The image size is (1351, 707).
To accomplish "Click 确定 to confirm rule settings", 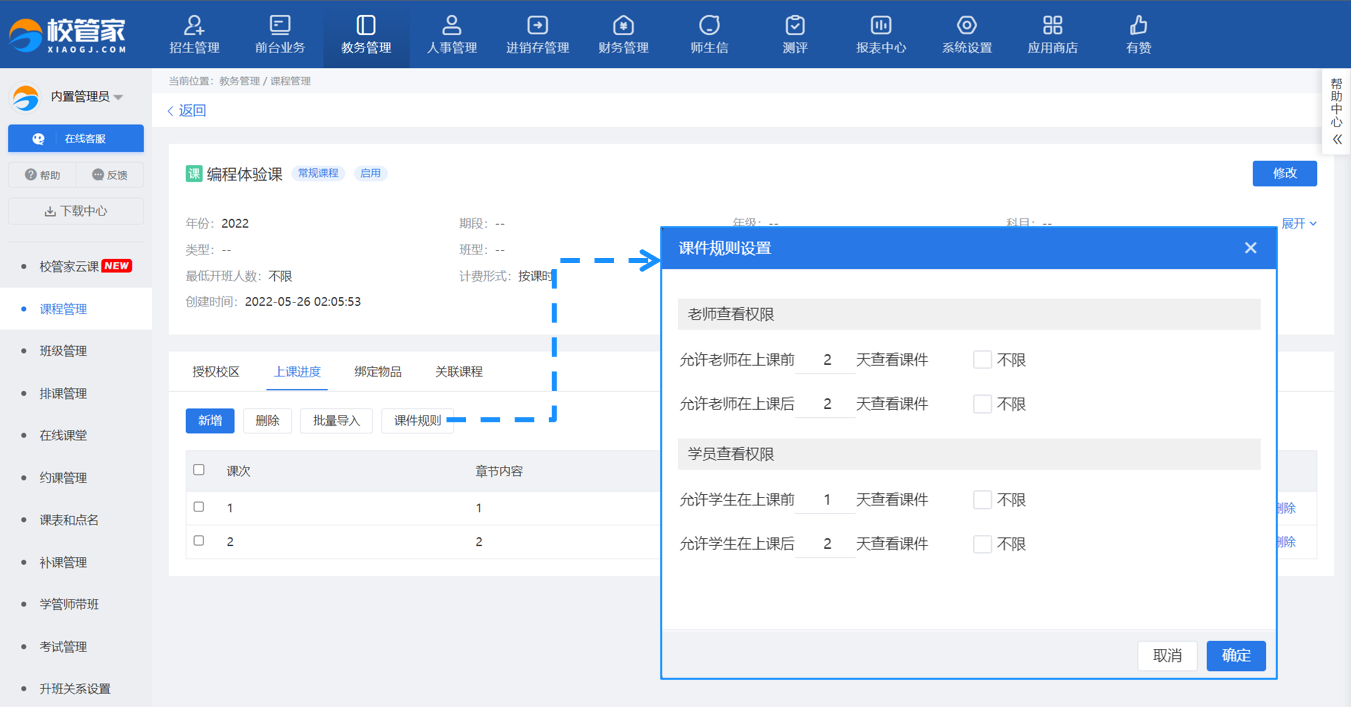I will (1236, 656).
